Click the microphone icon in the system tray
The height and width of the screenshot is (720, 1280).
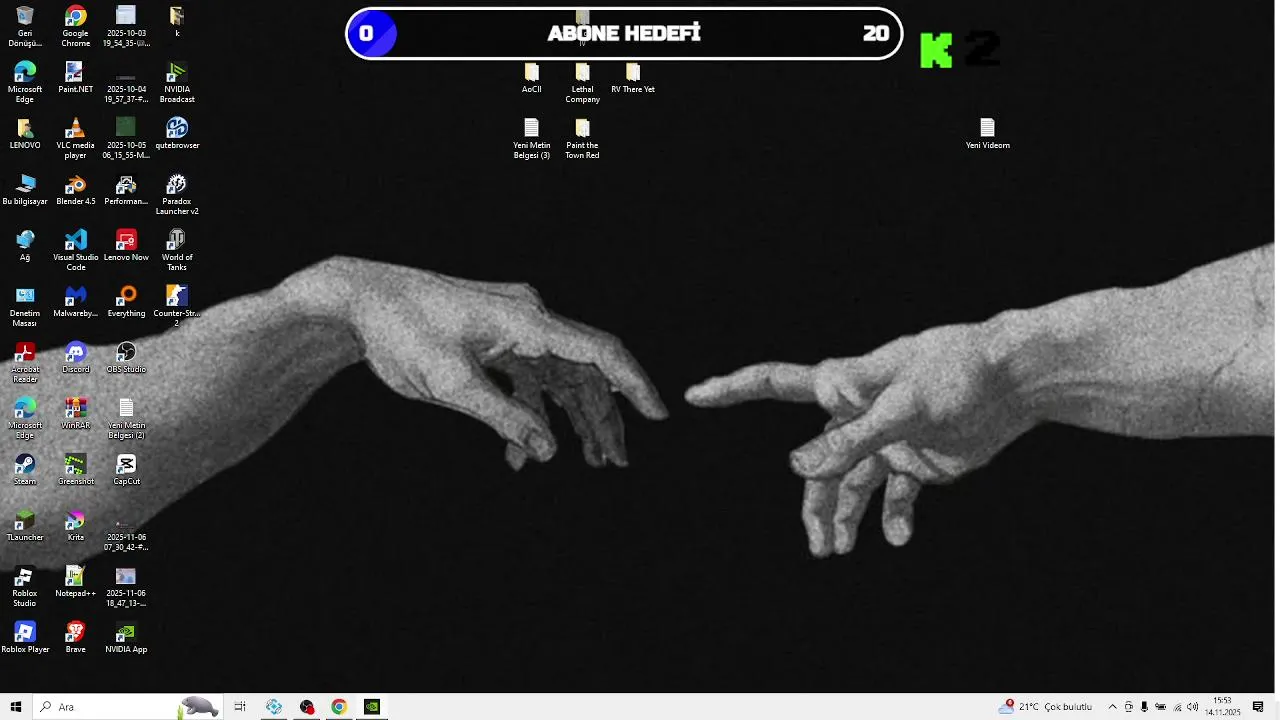(1144, 707)
